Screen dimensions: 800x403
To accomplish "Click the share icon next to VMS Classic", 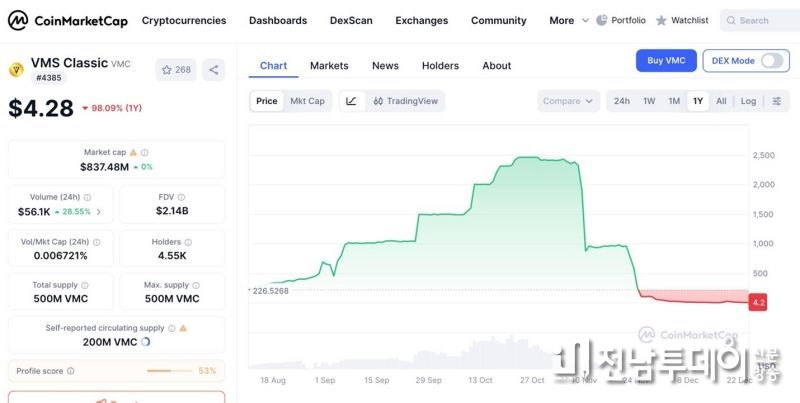I will pos(213,70).
